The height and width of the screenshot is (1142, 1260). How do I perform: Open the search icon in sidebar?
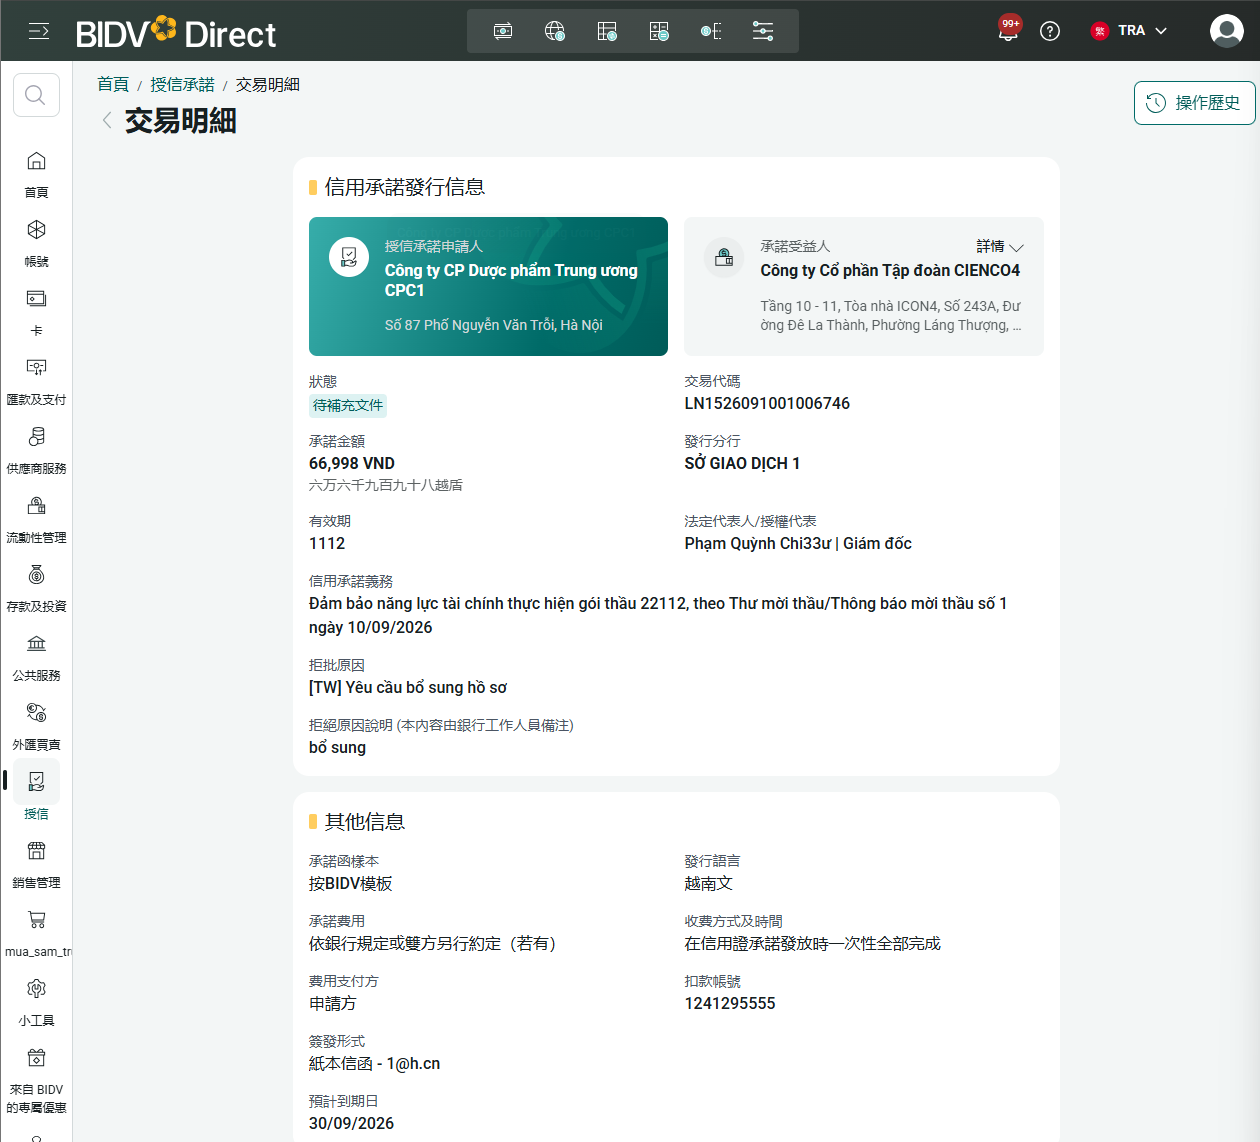(36, 95)
